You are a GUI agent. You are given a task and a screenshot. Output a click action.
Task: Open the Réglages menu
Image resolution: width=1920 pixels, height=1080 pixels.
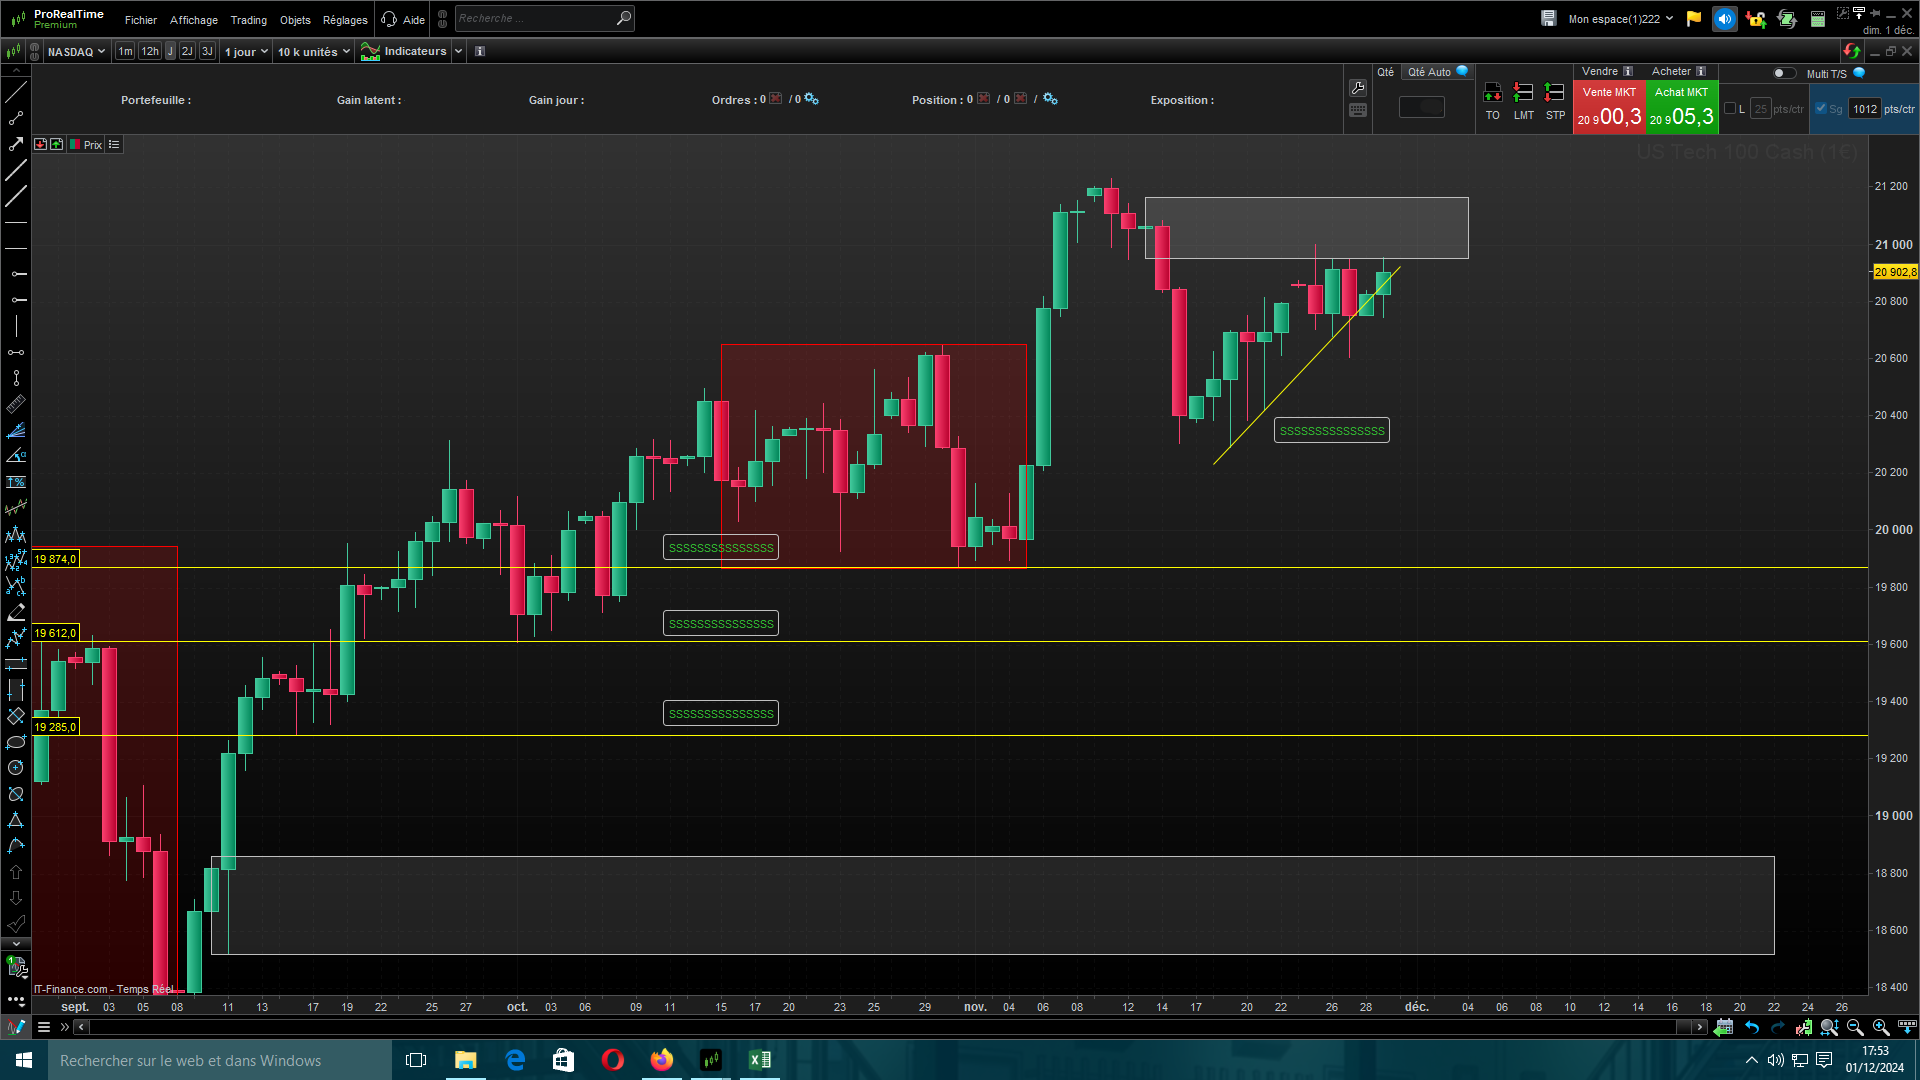click(x=345, y=20)
